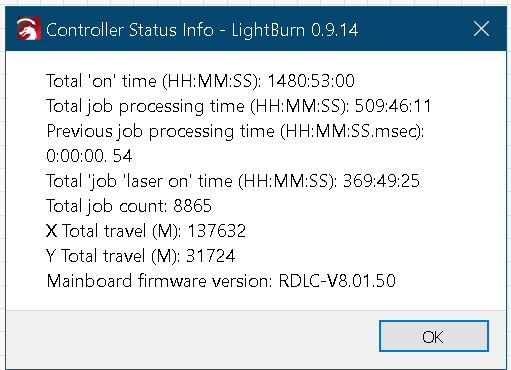Select the 'Mainboard firmware version' label
Viewport: 511px width, 370px height.
click(160, 281)
